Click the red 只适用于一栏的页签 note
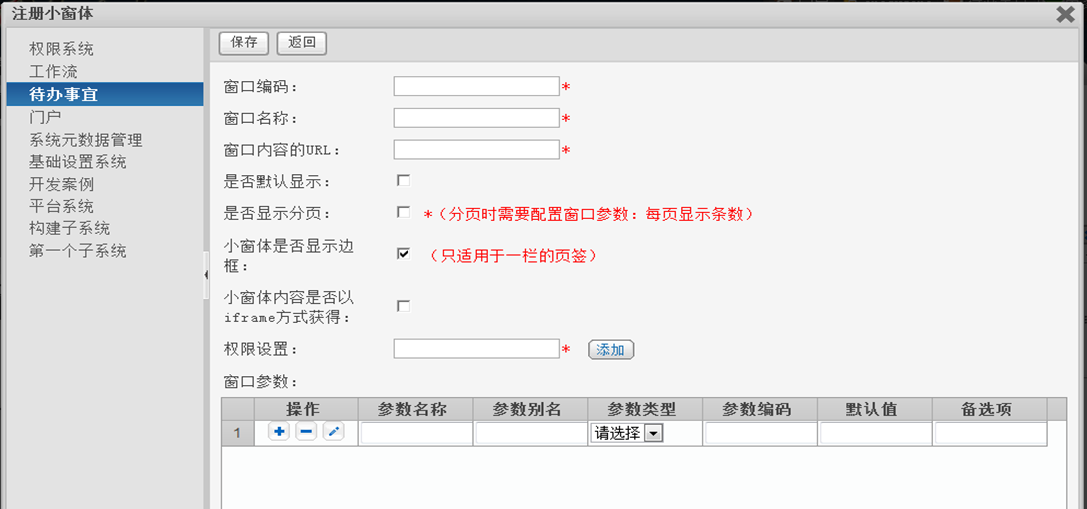Viewport: 1087px width, 509px height. tap(513, 255)
